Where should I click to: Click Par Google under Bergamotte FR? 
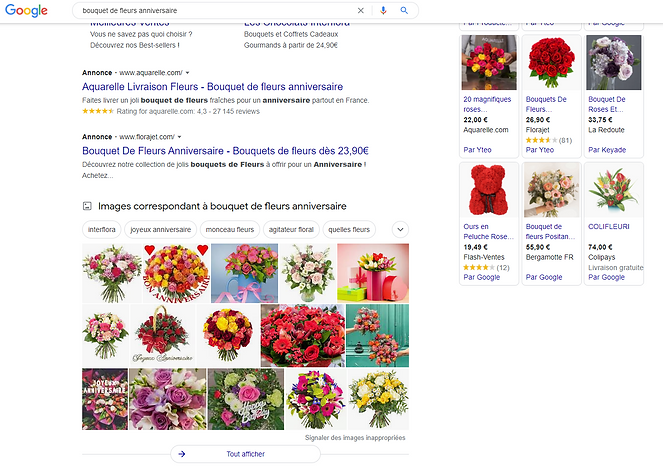[544, 277]
